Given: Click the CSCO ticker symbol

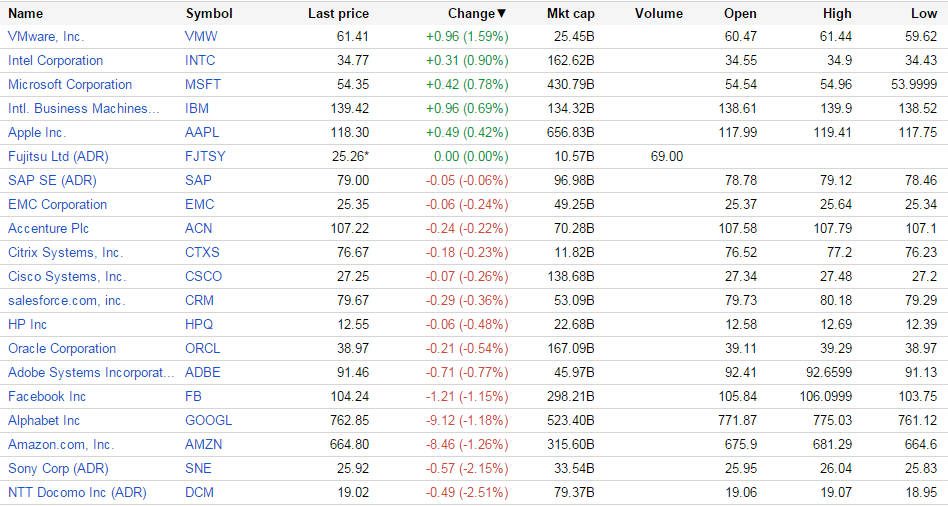Looking at the screenshot, I should [x=204, y=277].
